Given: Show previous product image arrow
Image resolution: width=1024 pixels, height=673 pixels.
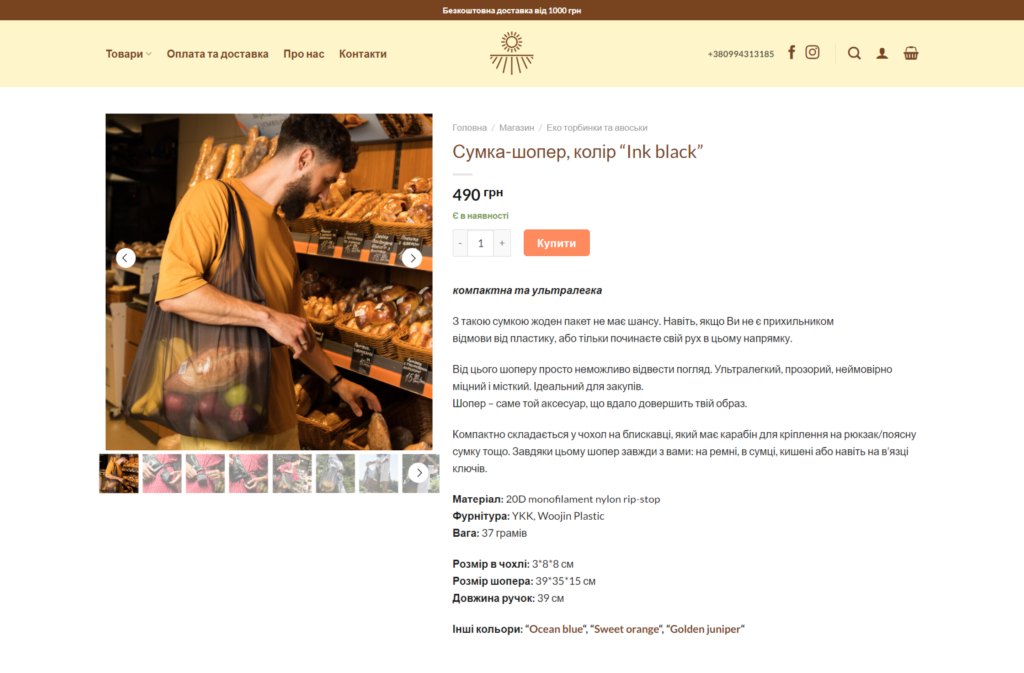Looking at the screenshot, I should (125, 258).
